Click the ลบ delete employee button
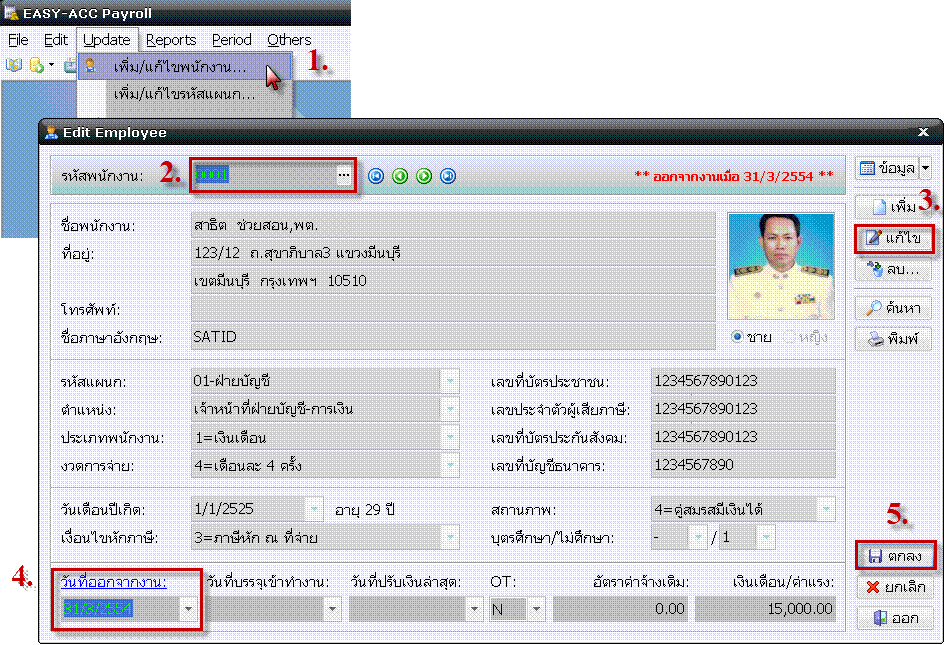The height and width of the screenshot is (645, 944). pos(894,269)
